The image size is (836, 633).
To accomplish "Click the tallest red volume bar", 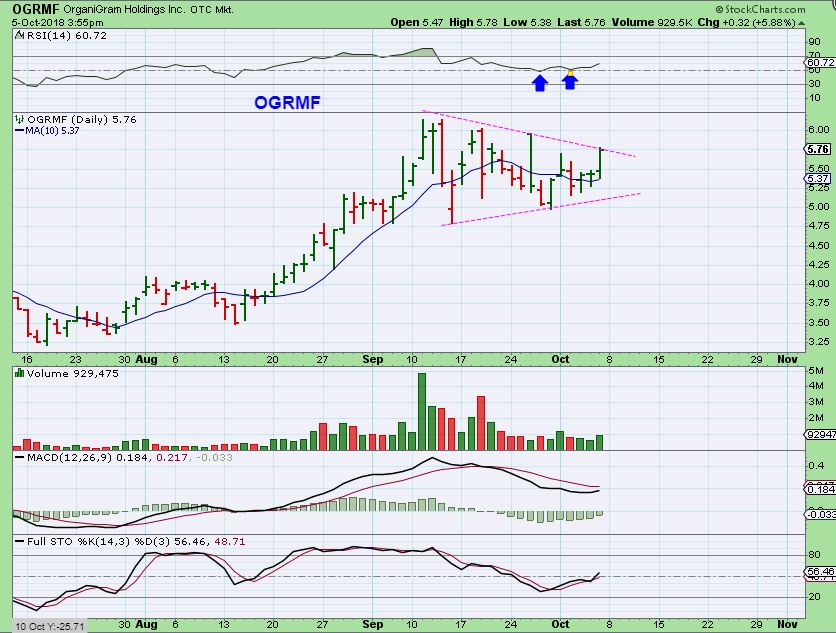I will 481,423.
